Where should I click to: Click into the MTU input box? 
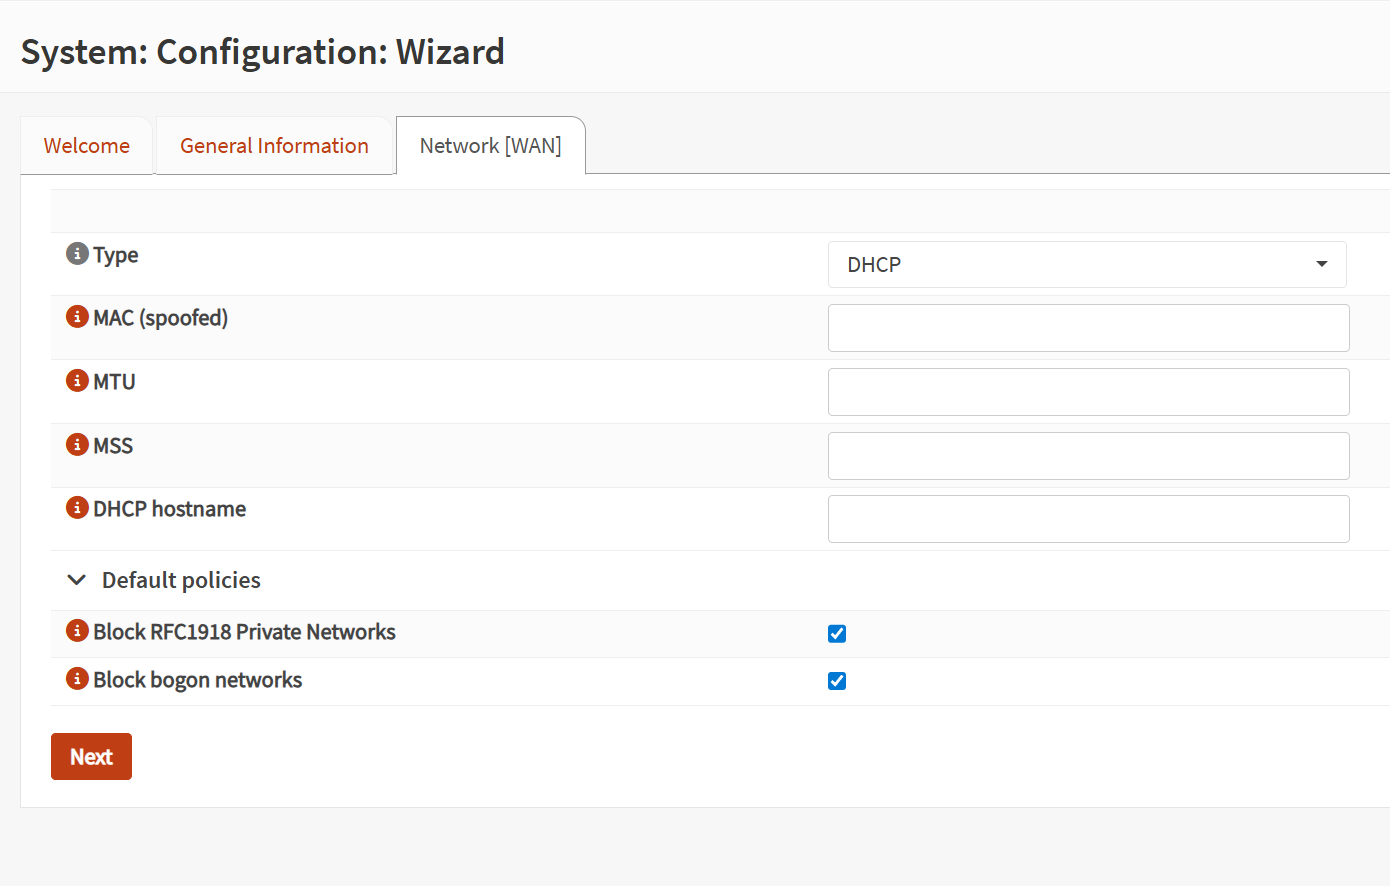(x=1088, y=392)
